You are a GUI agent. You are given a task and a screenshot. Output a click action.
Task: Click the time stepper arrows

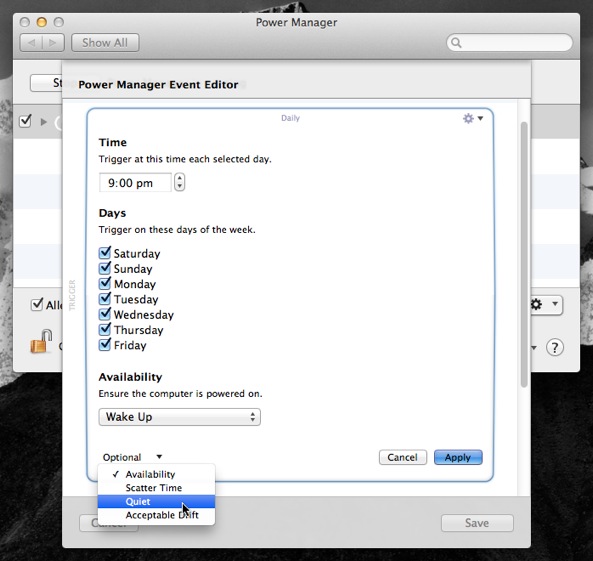(180, 182)
